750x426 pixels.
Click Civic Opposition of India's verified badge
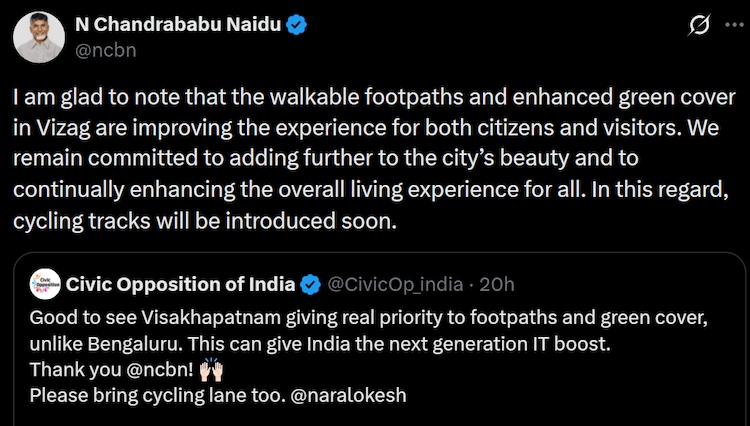311,284
